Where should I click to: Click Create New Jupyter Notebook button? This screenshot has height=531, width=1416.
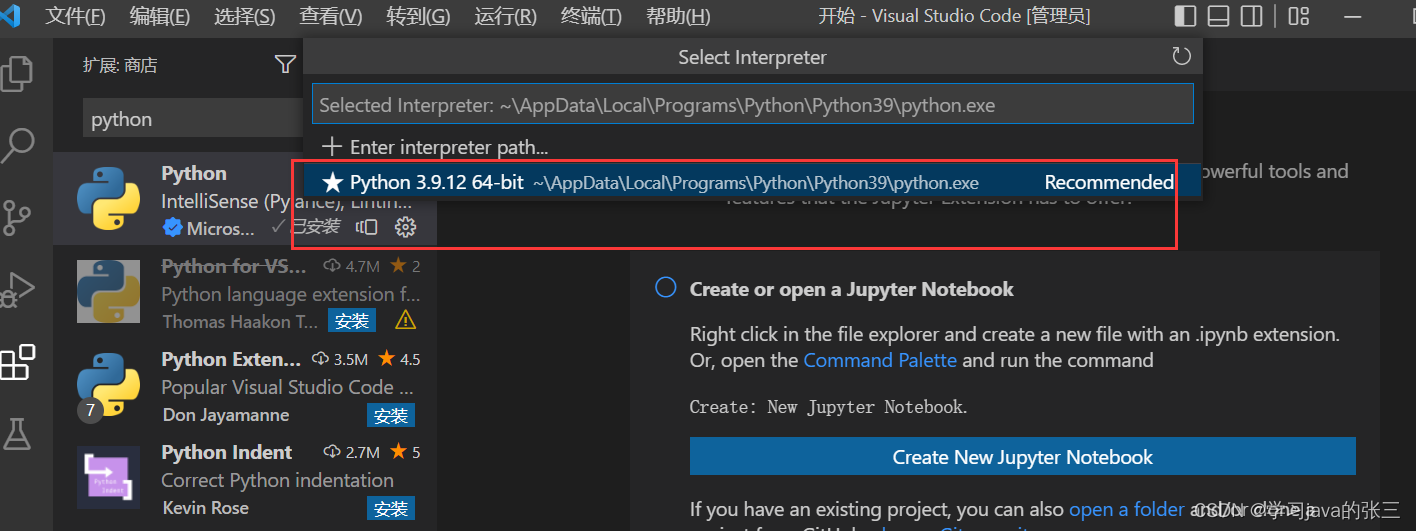click(x=1022, y=457)
